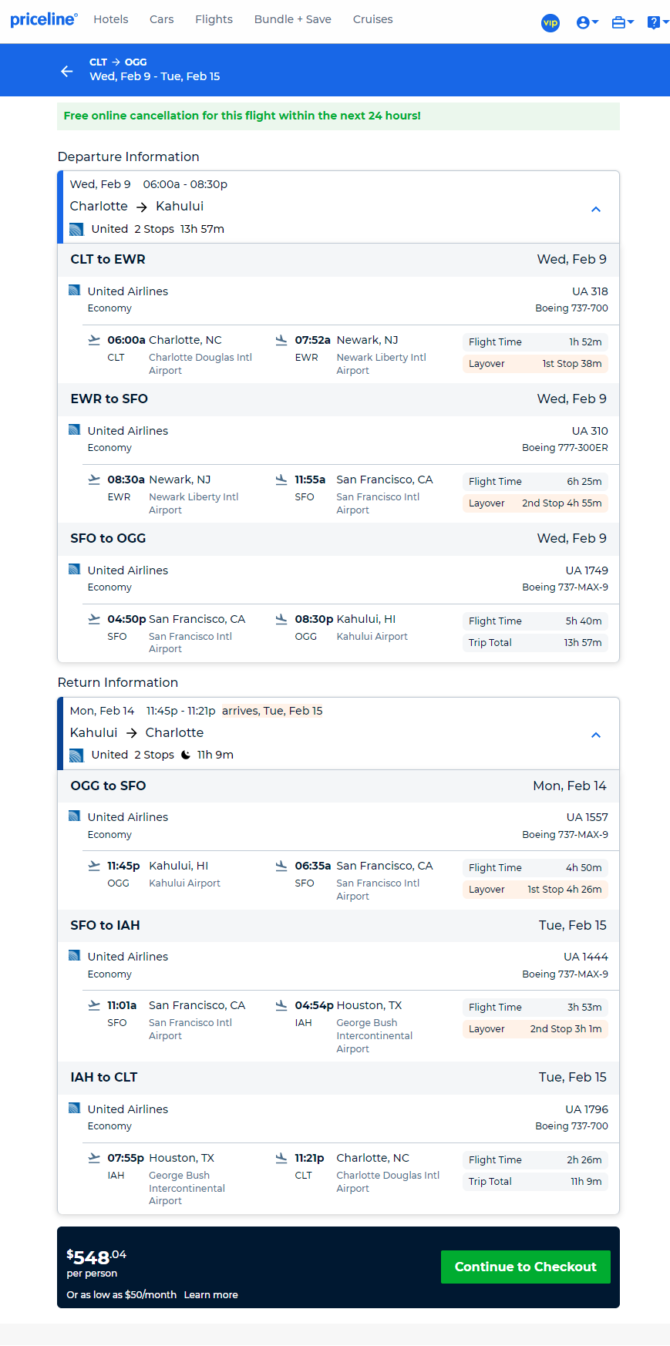The height and width of the screenshot is (1346, 670).
Task: Click the 1st Stop 38m layover badge
Action: click(x=535, y=364)
